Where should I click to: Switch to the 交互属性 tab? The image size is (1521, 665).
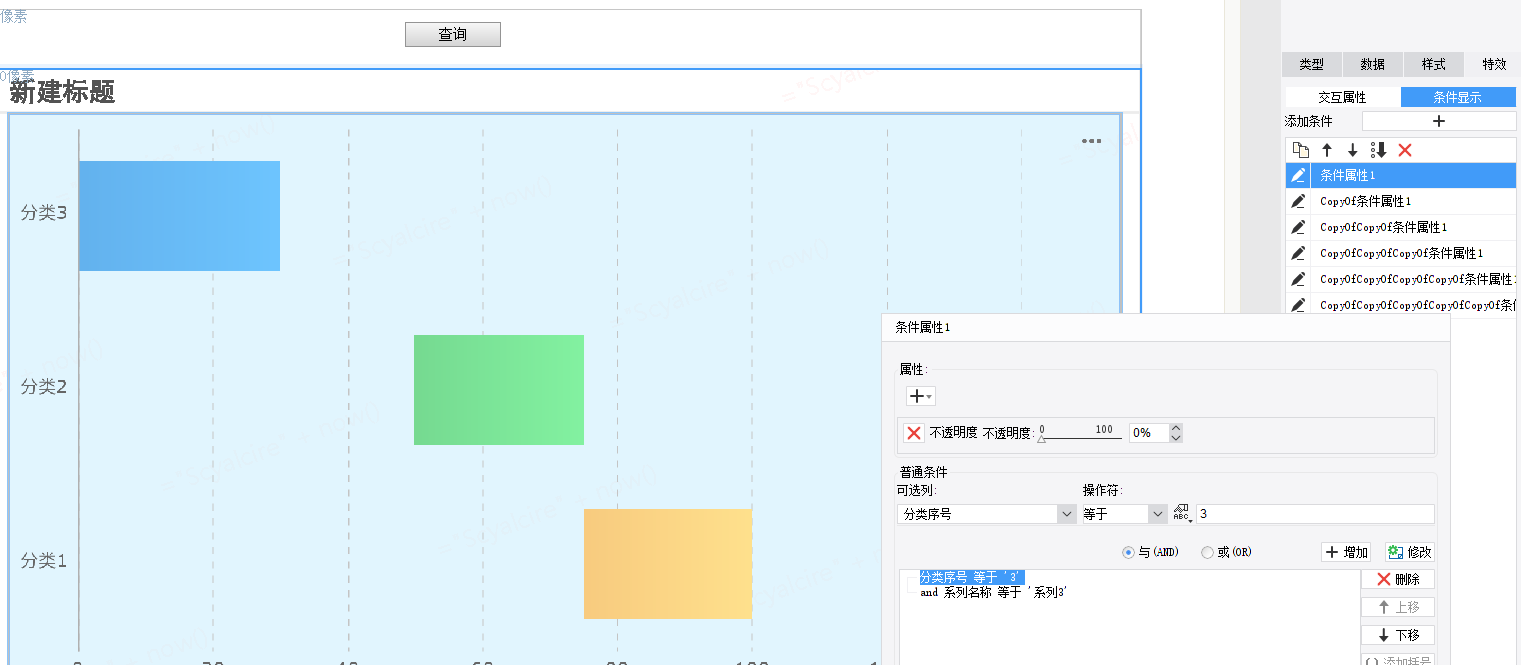1342,97
